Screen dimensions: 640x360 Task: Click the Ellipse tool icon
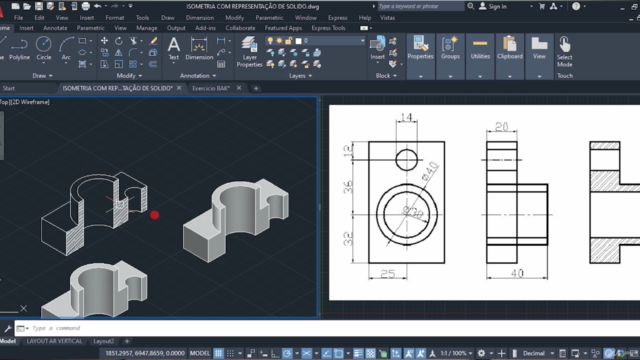click(x=82, y=53)
